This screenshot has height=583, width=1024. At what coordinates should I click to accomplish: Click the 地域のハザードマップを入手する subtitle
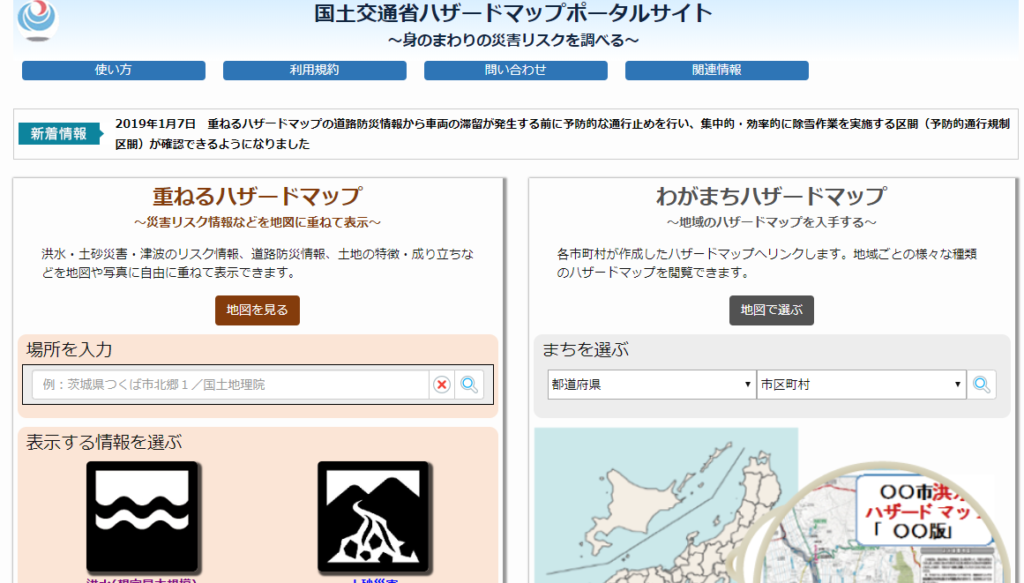tap(771, 222)
